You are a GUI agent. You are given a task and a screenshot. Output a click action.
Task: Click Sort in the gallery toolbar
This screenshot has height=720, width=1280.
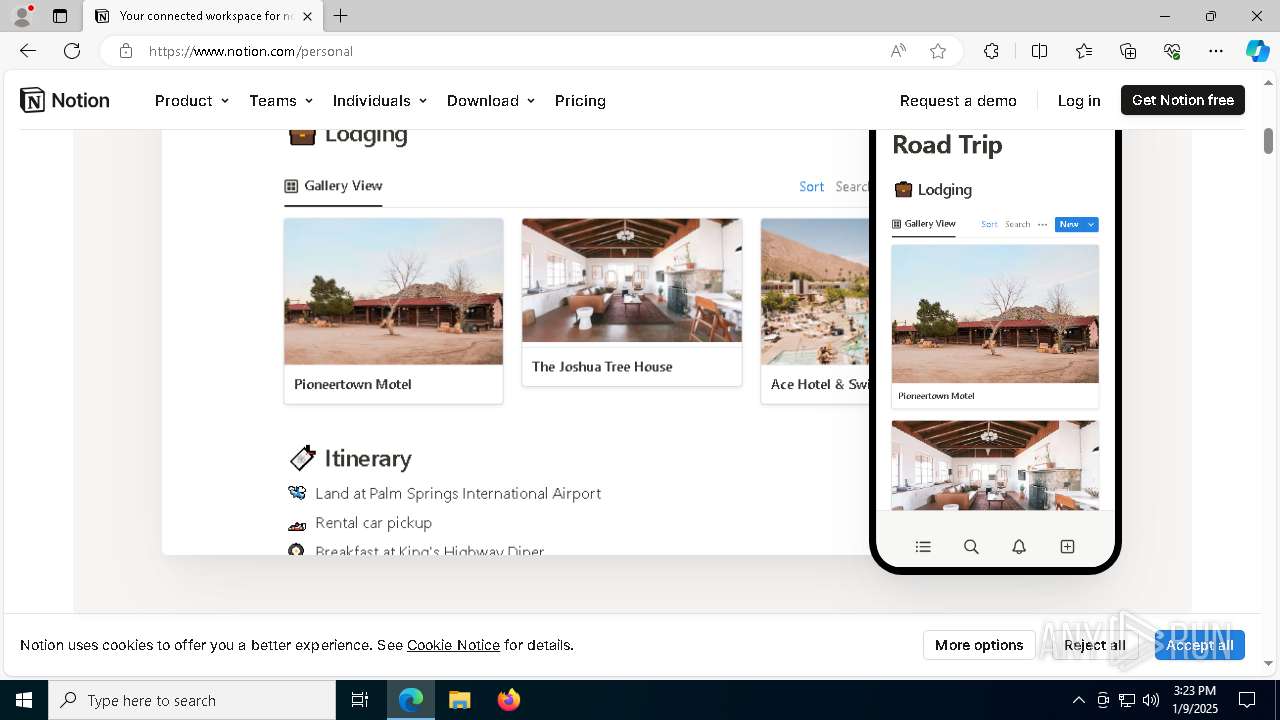click(x=811, y=187)
